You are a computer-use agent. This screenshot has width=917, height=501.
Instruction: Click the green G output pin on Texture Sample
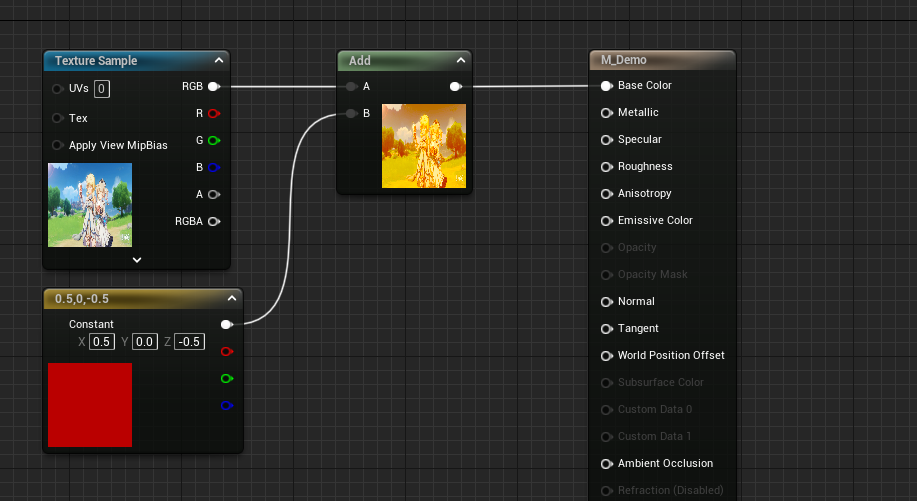[x=213, y=141]
